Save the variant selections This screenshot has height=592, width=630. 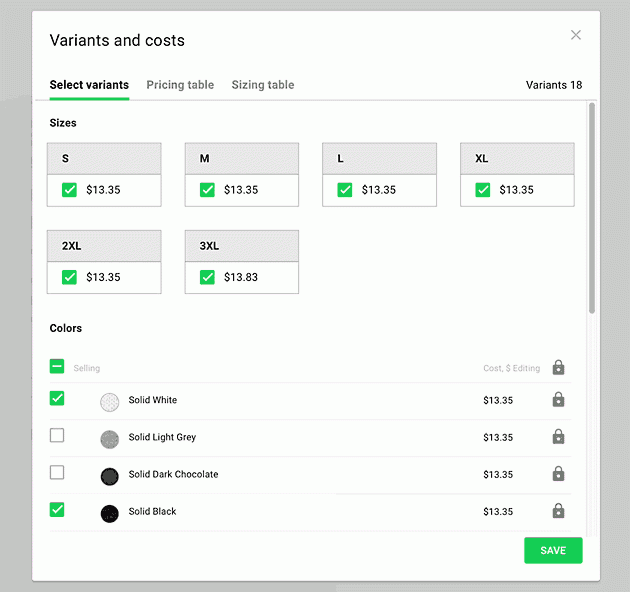coord(553,550)
